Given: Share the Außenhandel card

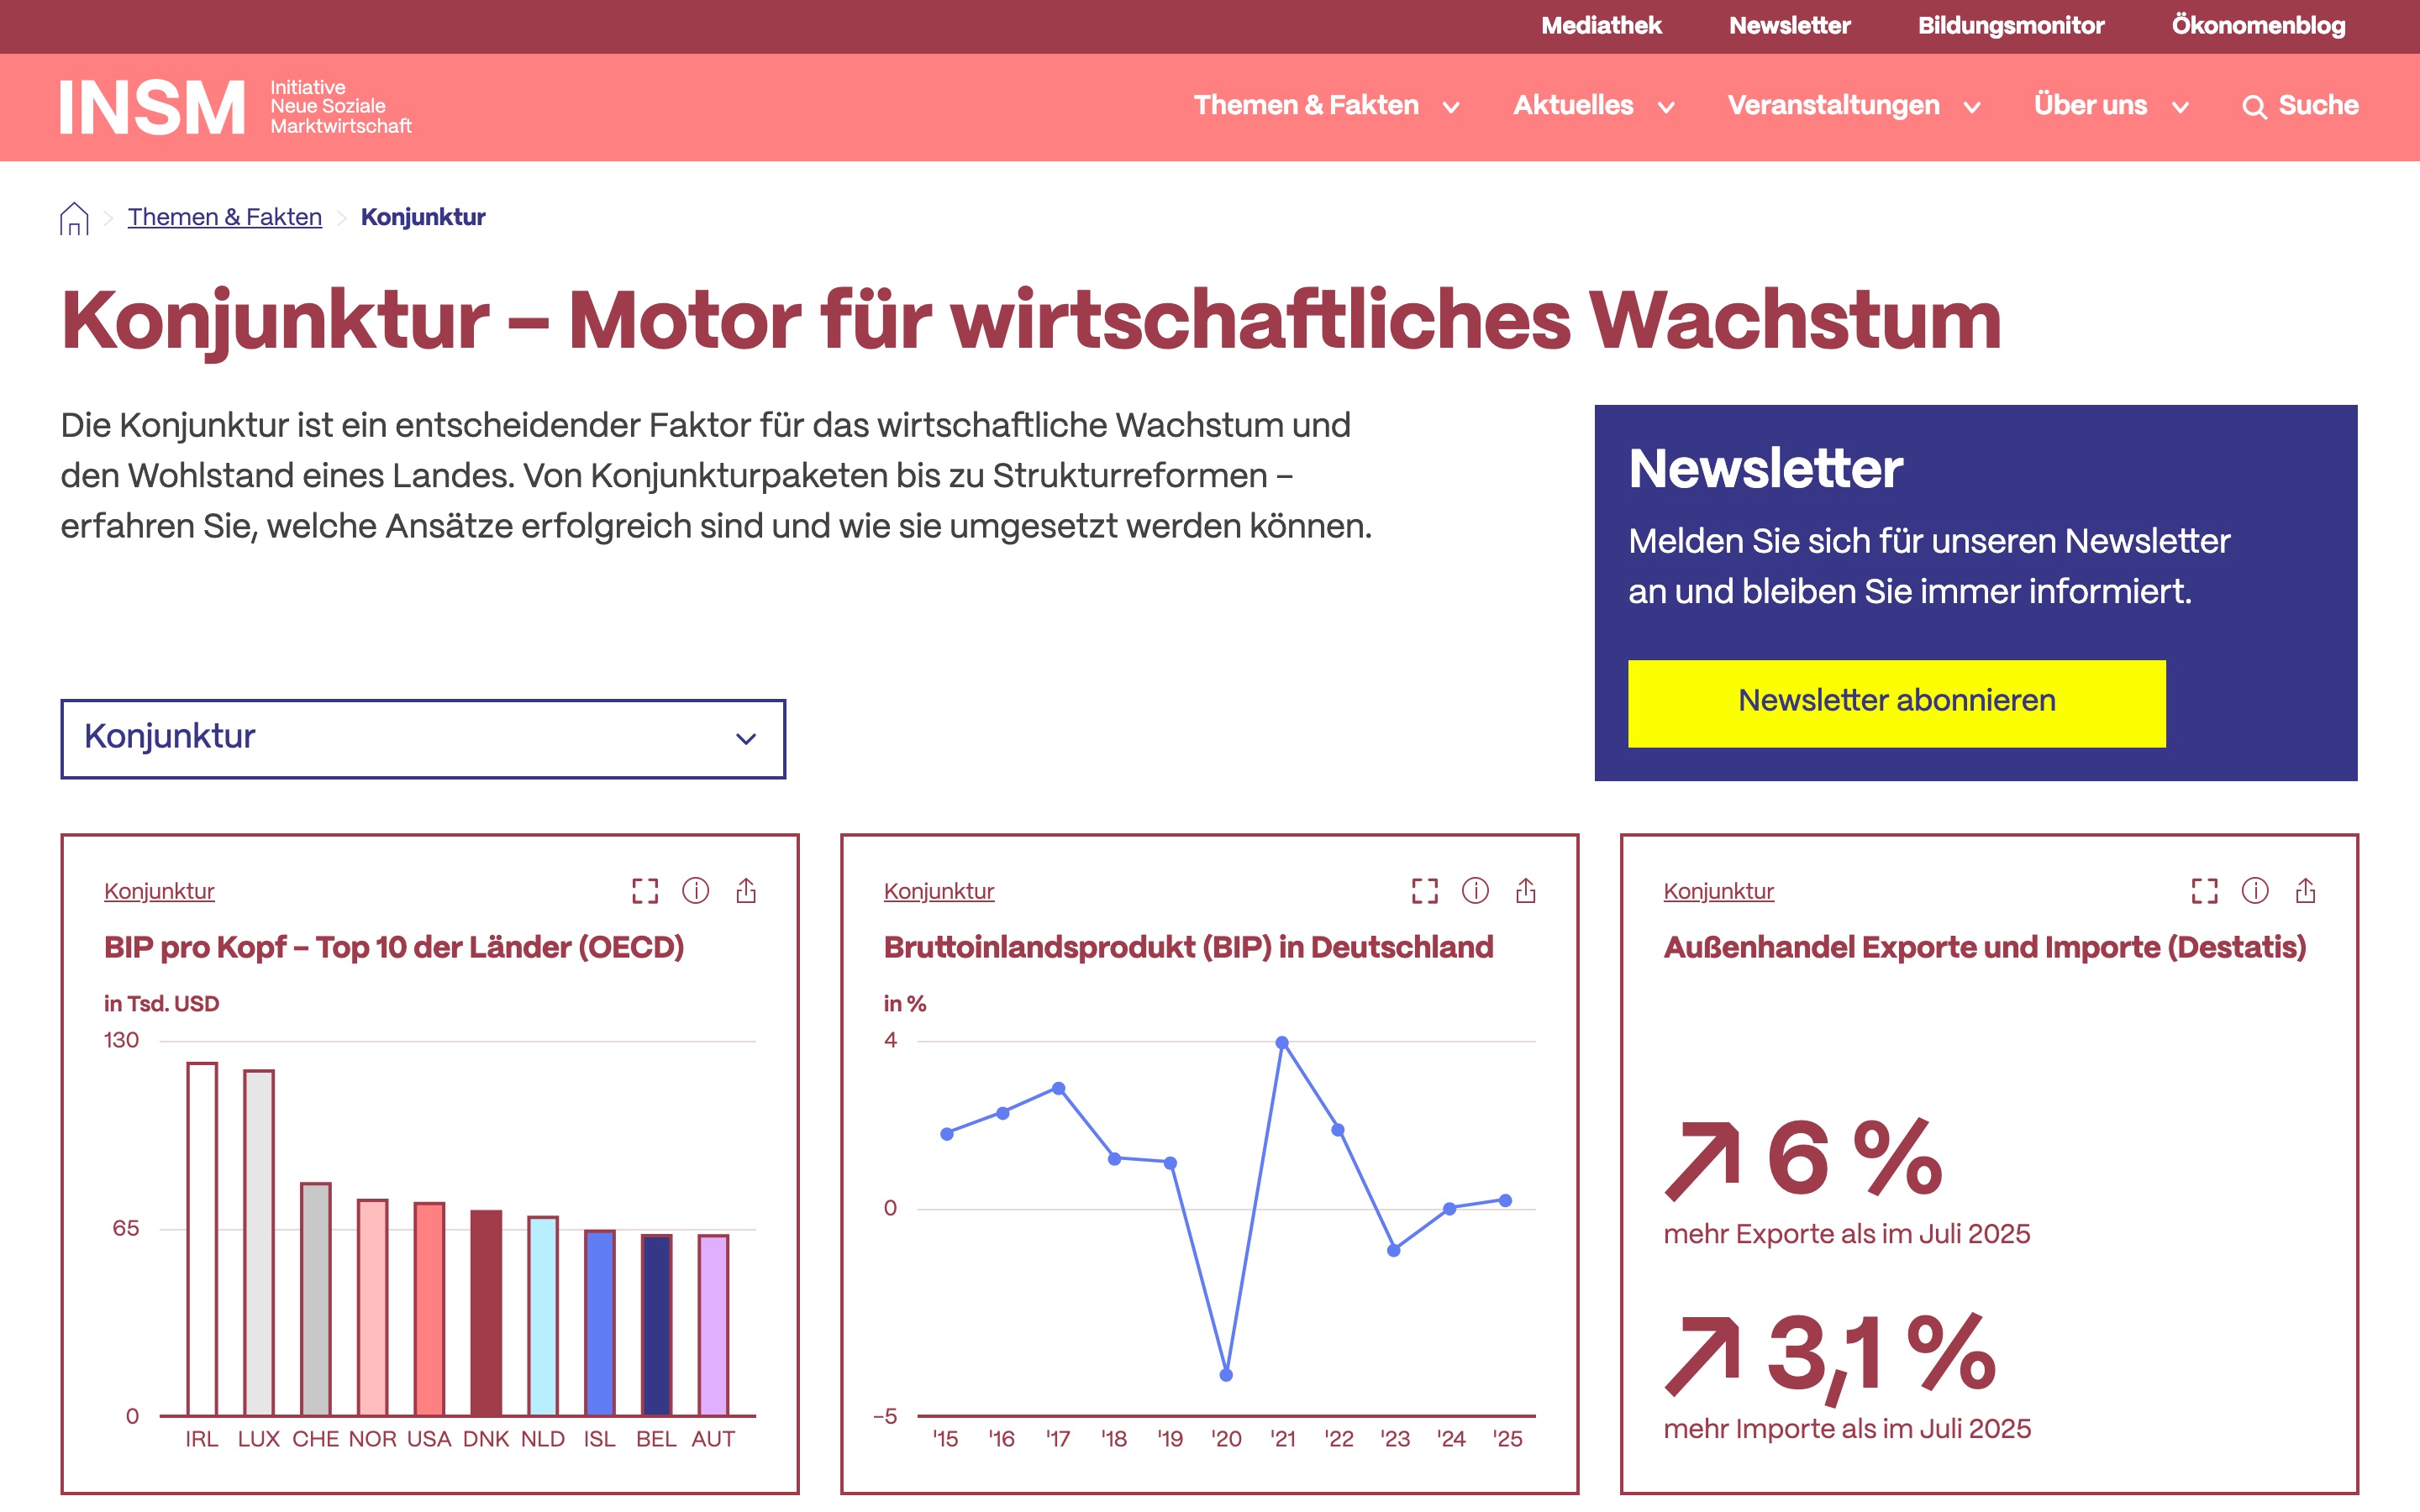Looking at the screenshot, I should [2306, 890].
